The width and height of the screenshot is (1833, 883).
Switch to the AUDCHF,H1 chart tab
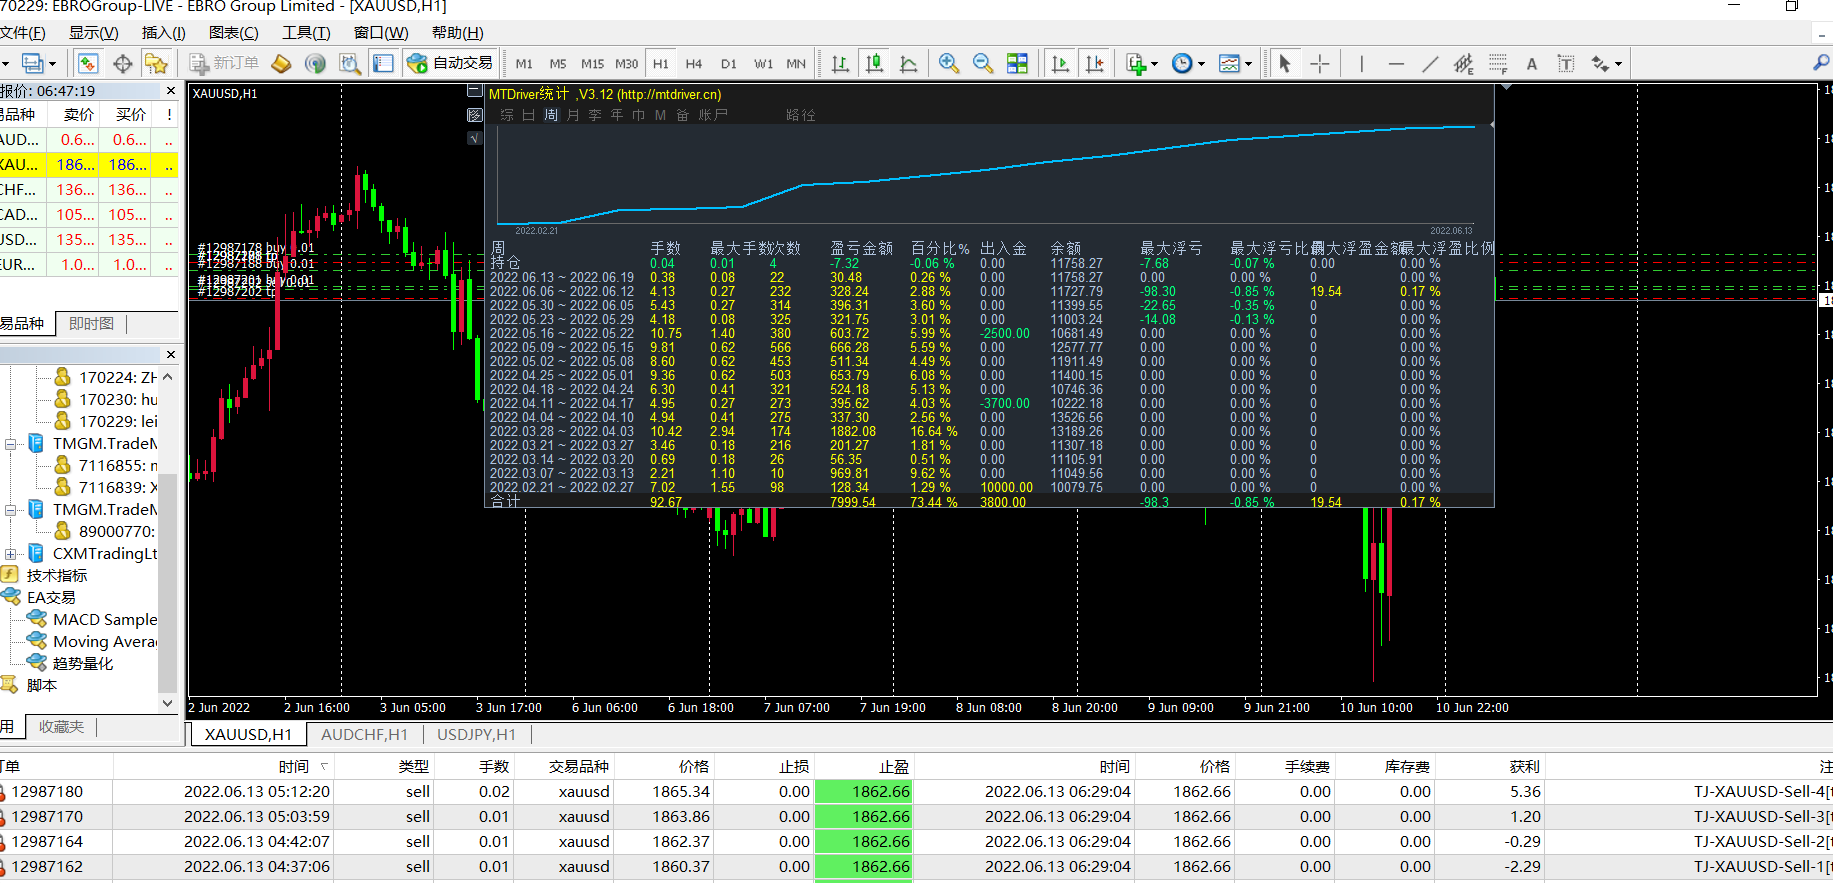tap(364, 734)
